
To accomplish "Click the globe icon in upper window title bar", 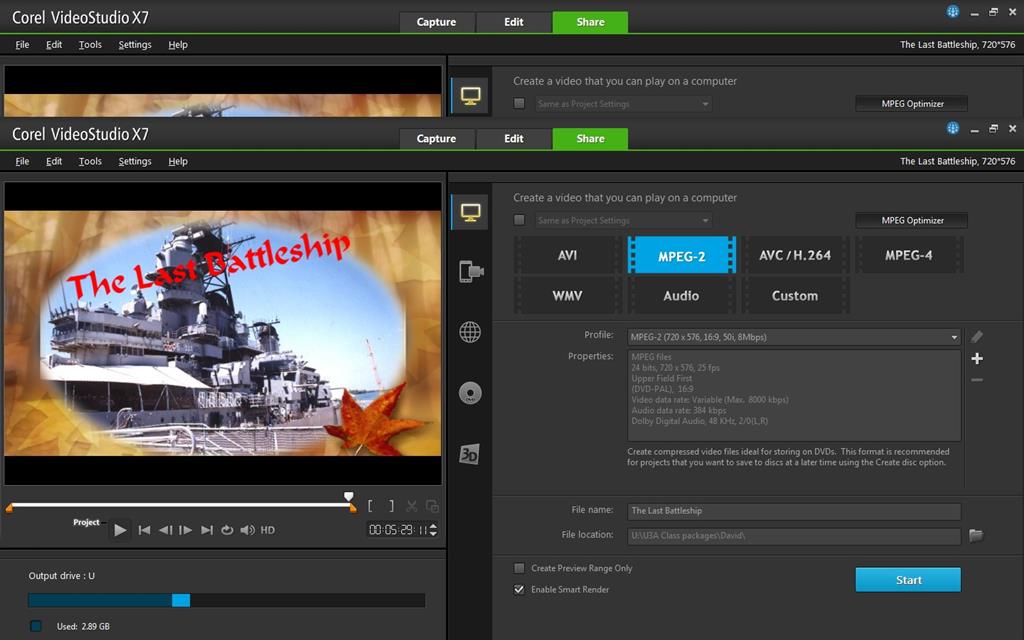I will [953, 11].
